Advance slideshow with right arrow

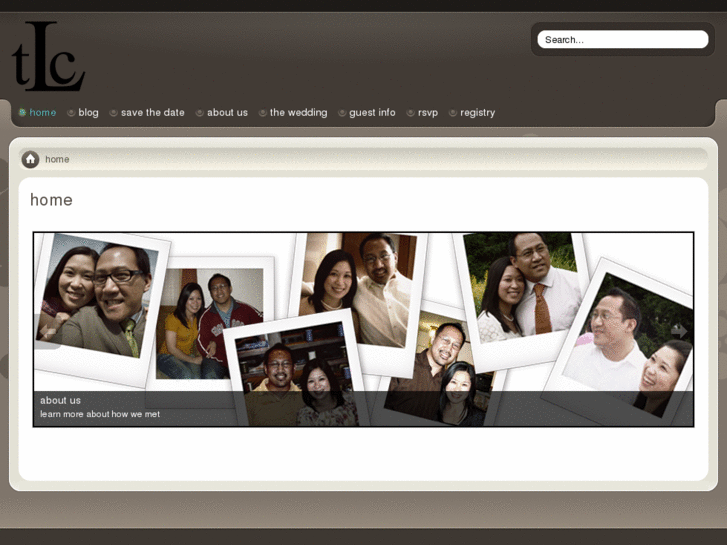tap(679, 331)
